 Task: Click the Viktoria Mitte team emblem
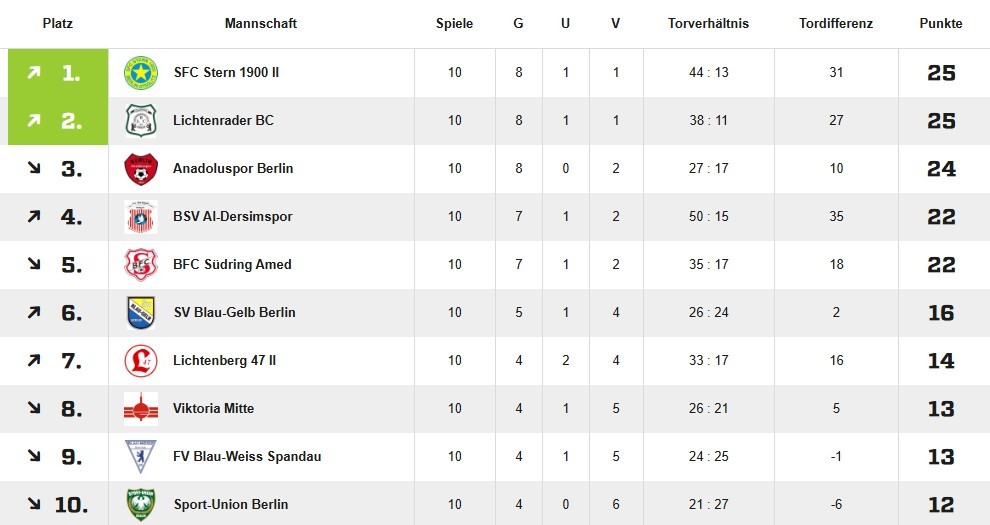[140, 409]
